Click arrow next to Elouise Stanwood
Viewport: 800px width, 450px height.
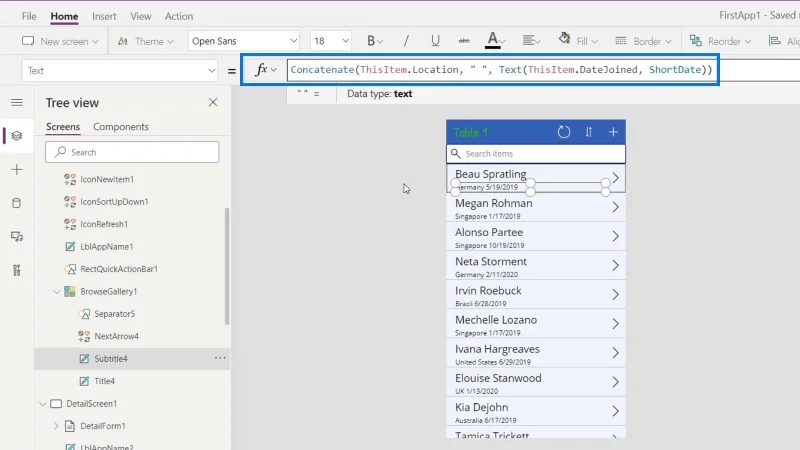tap(615, 382)
